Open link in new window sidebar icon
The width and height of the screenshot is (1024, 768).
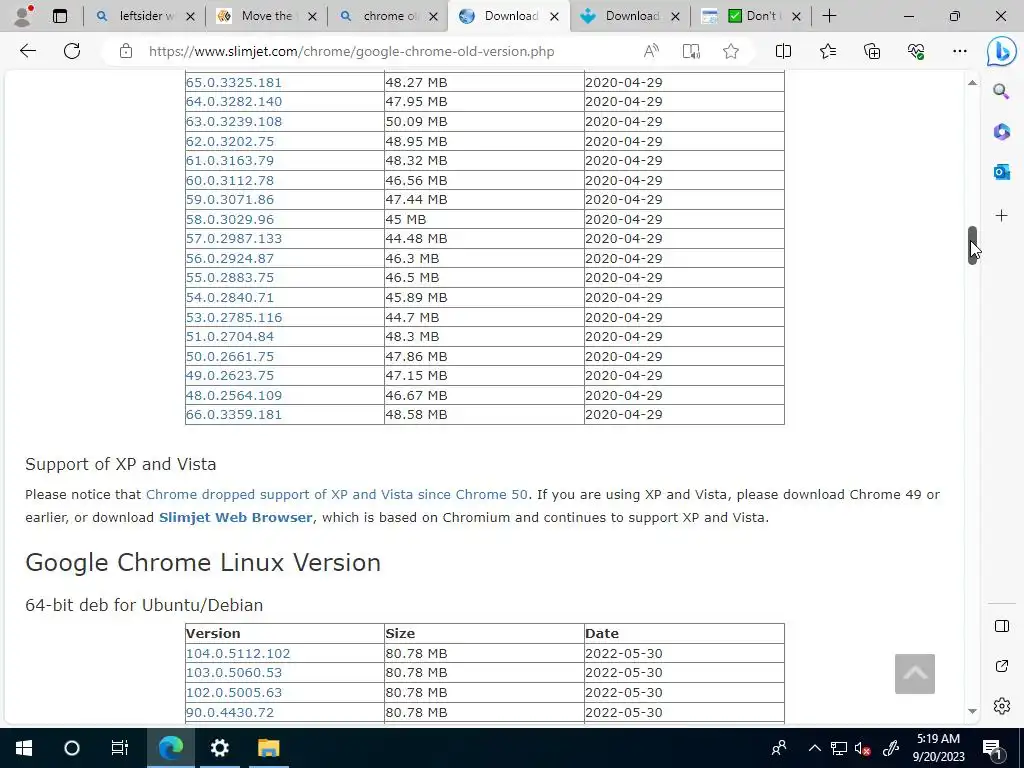(x=1002, y=666)
